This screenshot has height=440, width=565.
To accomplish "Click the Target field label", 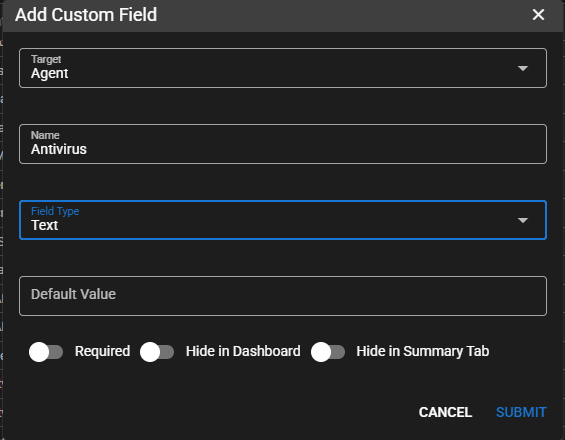I will click(x=46, y=59).
